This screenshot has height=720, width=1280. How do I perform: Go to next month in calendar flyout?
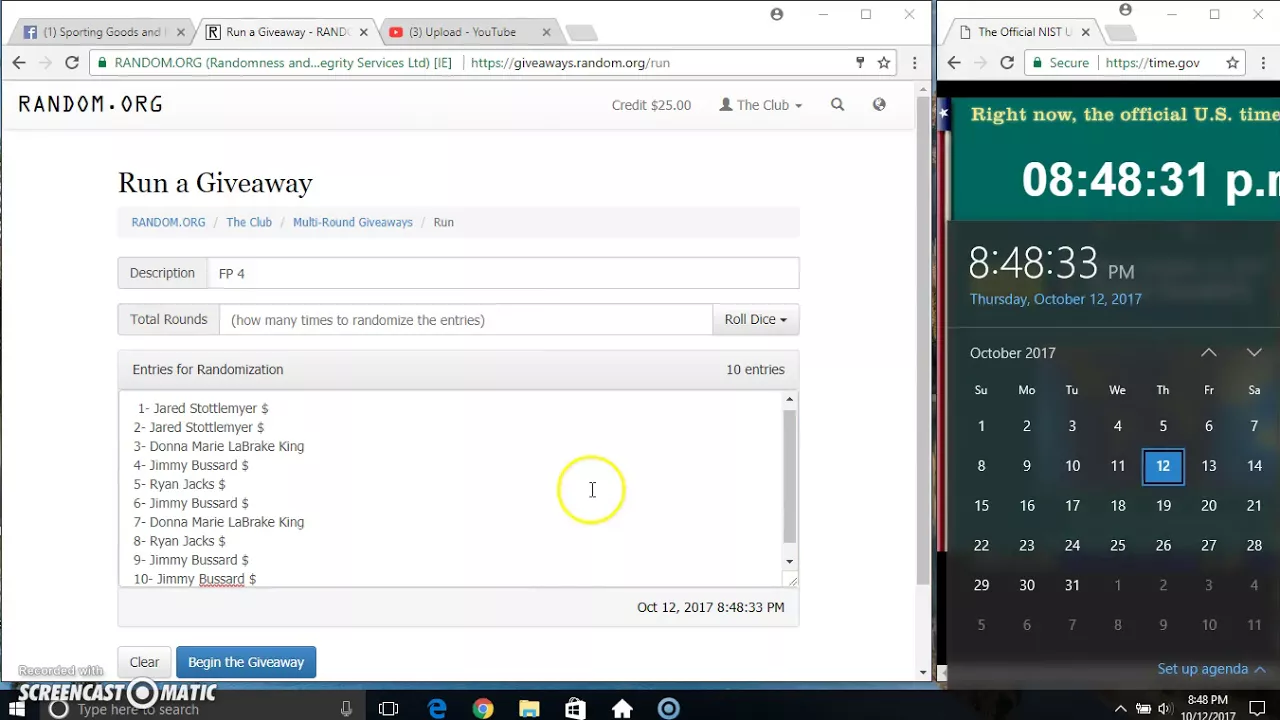(1254, 352)
